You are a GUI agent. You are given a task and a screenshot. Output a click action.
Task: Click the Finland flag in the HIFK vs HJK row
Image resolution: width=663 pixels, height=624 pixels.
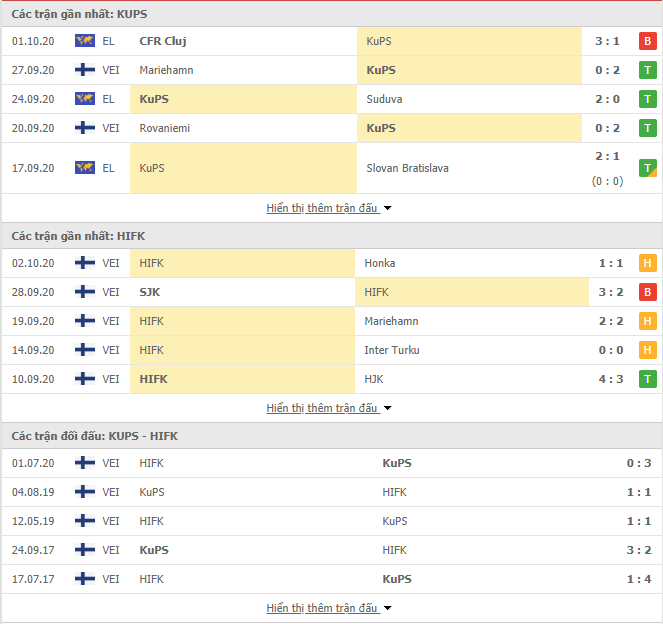click(x=85, y=378)
